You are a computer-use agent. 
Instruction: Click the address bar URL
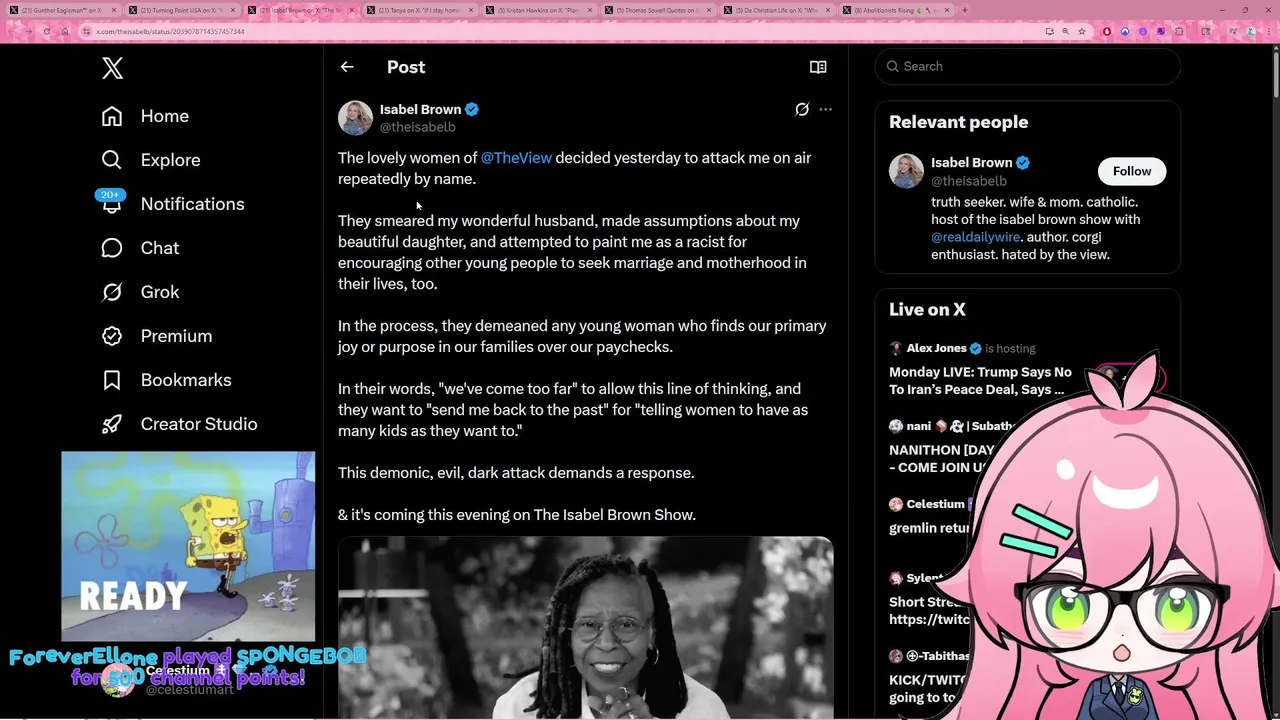click(x=170, y=31)
